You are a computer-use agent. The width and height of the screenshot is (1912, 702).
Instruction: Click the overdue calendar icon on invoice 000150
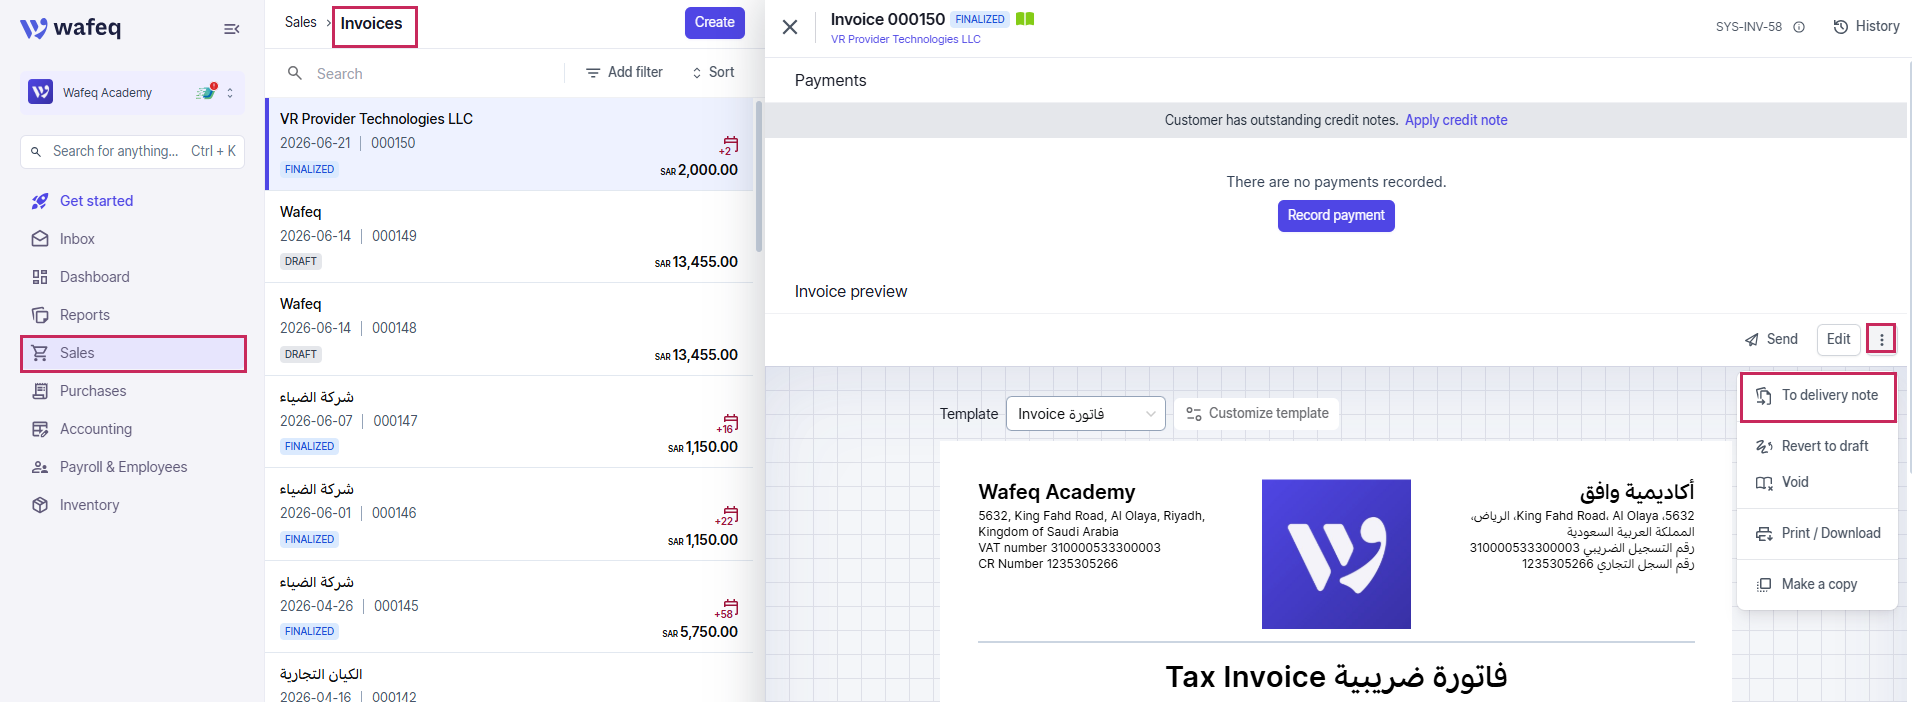pyautogui.click(x=729, y=146)
